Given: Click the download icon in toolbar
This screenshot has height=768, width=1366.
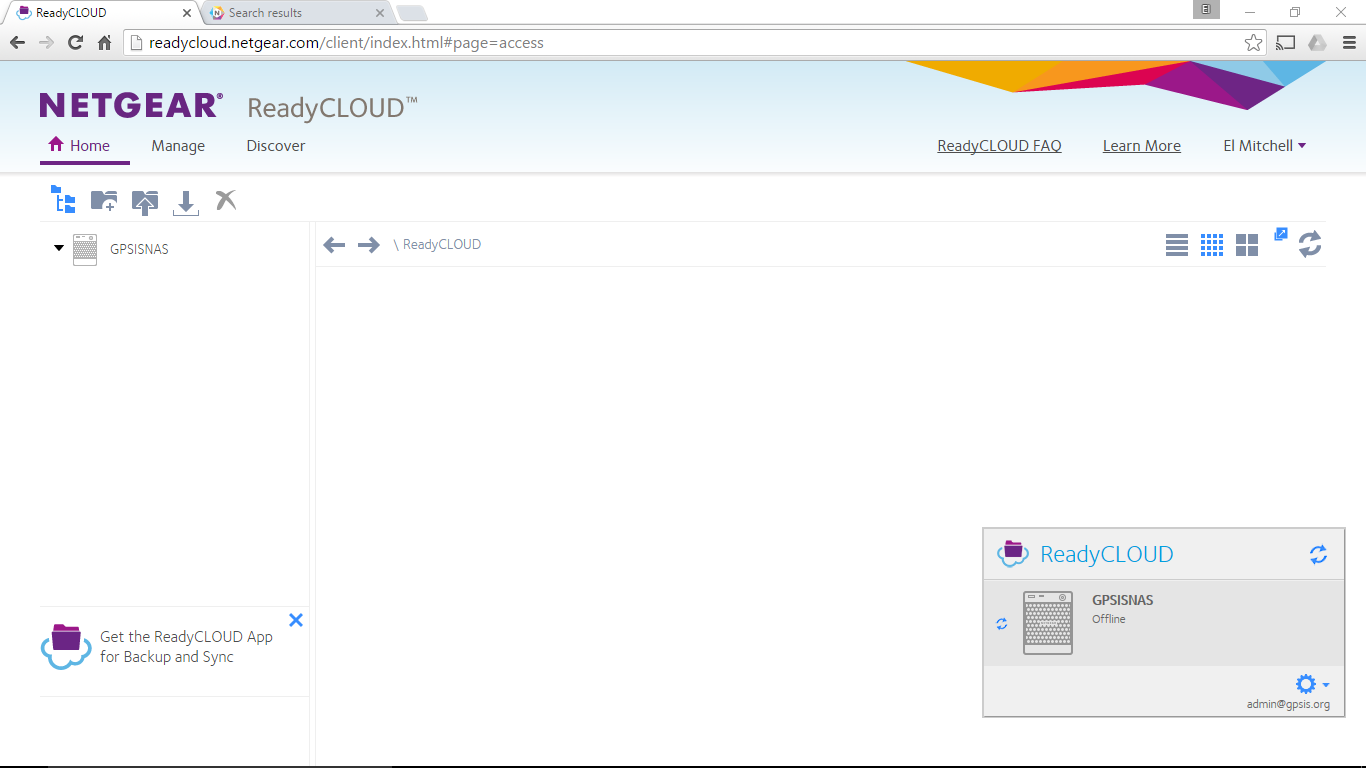Looking at the screenshot, I should point(186,203).
